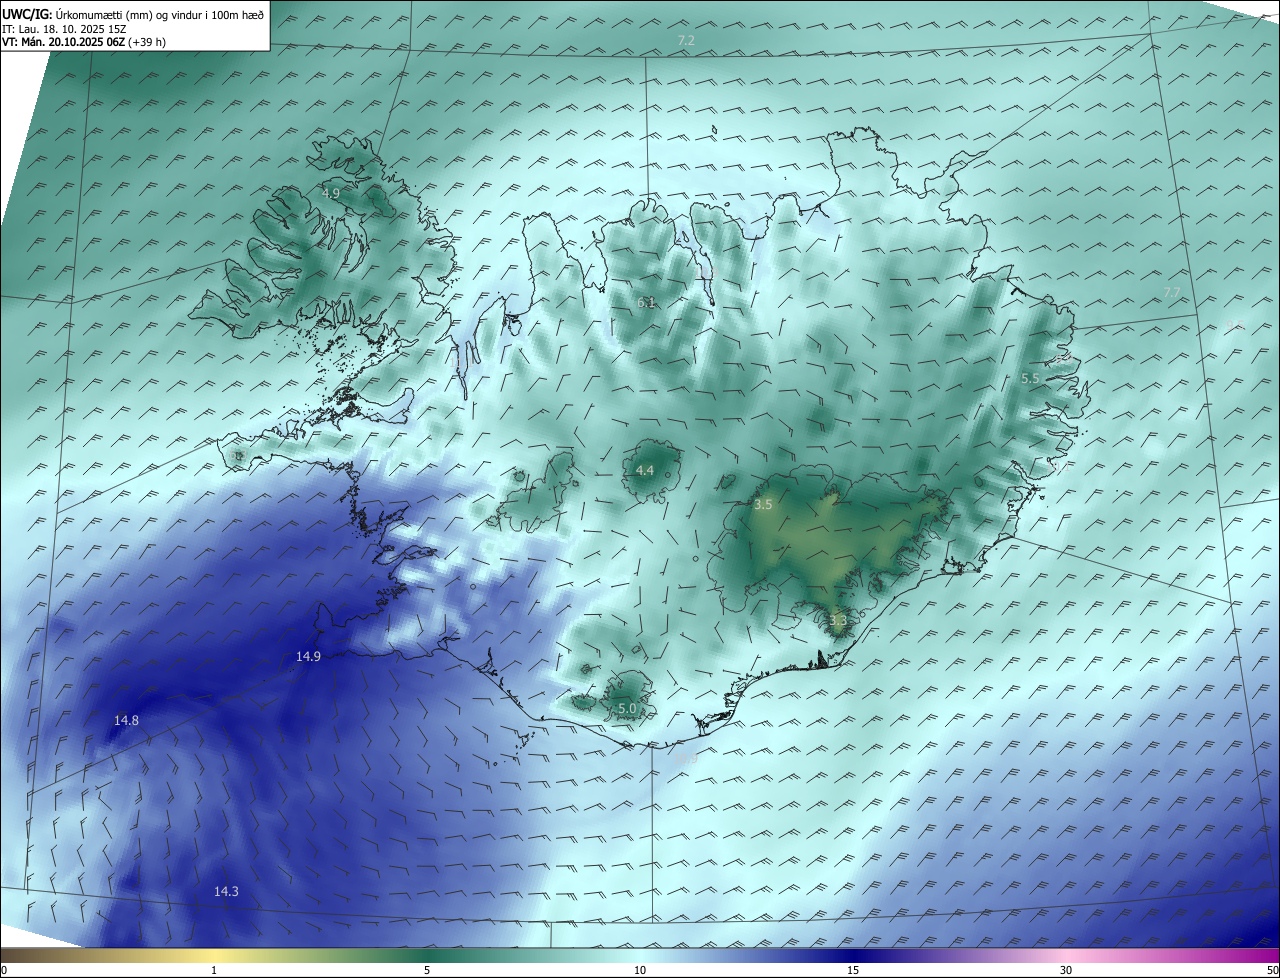Click the dark blue color bar segment near 15
1280x978 pixels.
853,955
